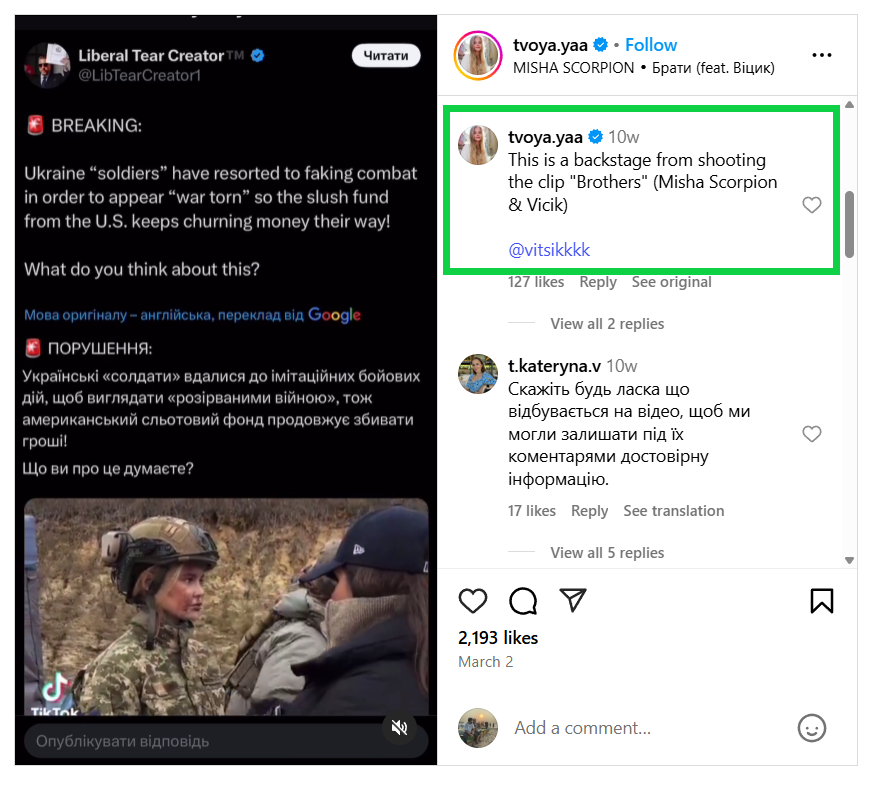Save post with bookmark icon
This screenshot has width=871, height=787.
[x=821, y=600]
